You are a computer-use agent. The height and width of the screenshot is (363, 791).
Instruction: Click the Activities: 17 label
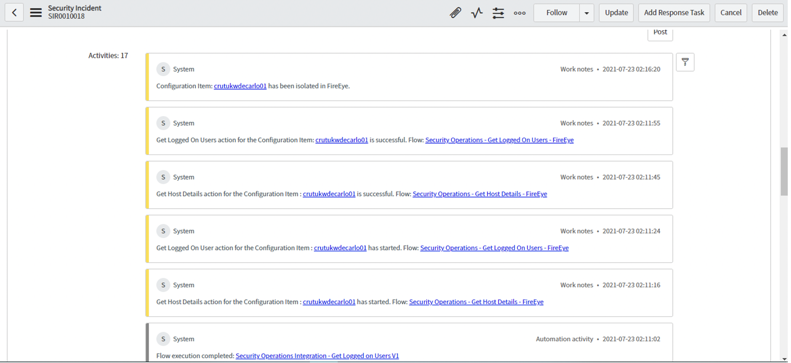click(x=108, y=56)
